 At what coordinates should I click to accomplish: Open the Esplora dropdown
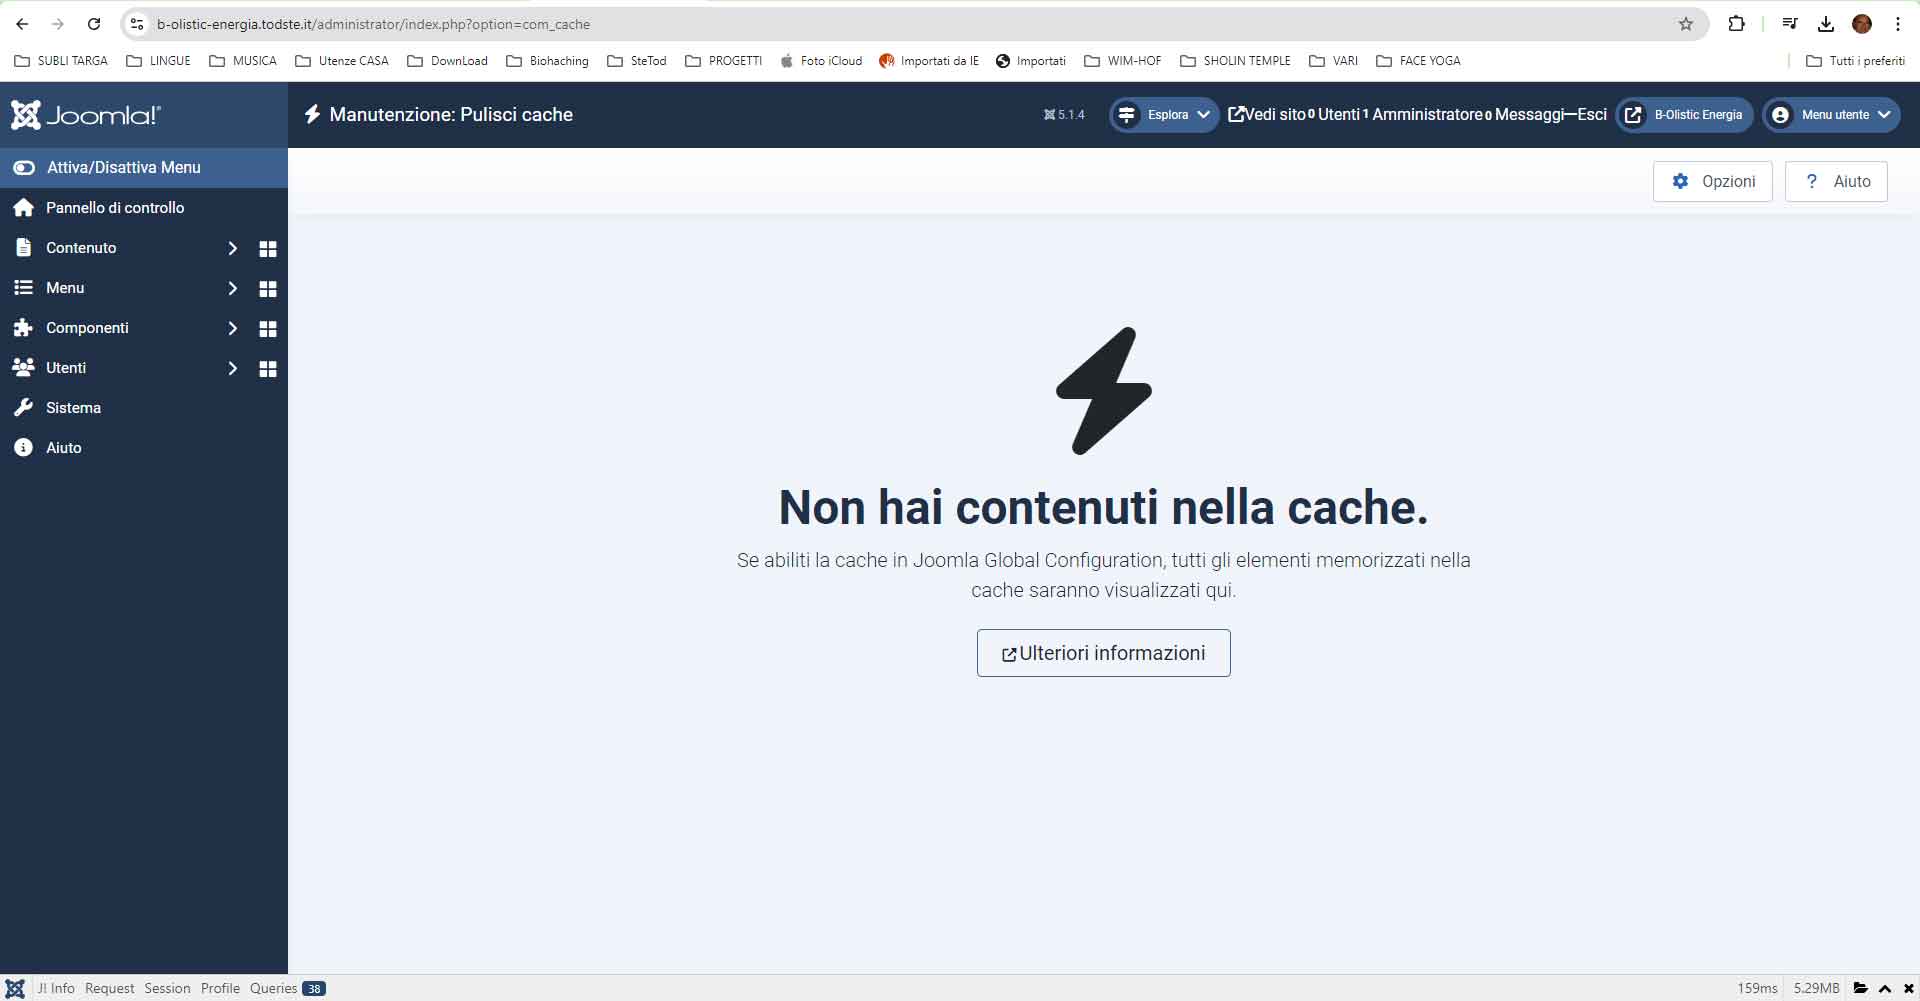[x=1164, y=115]
